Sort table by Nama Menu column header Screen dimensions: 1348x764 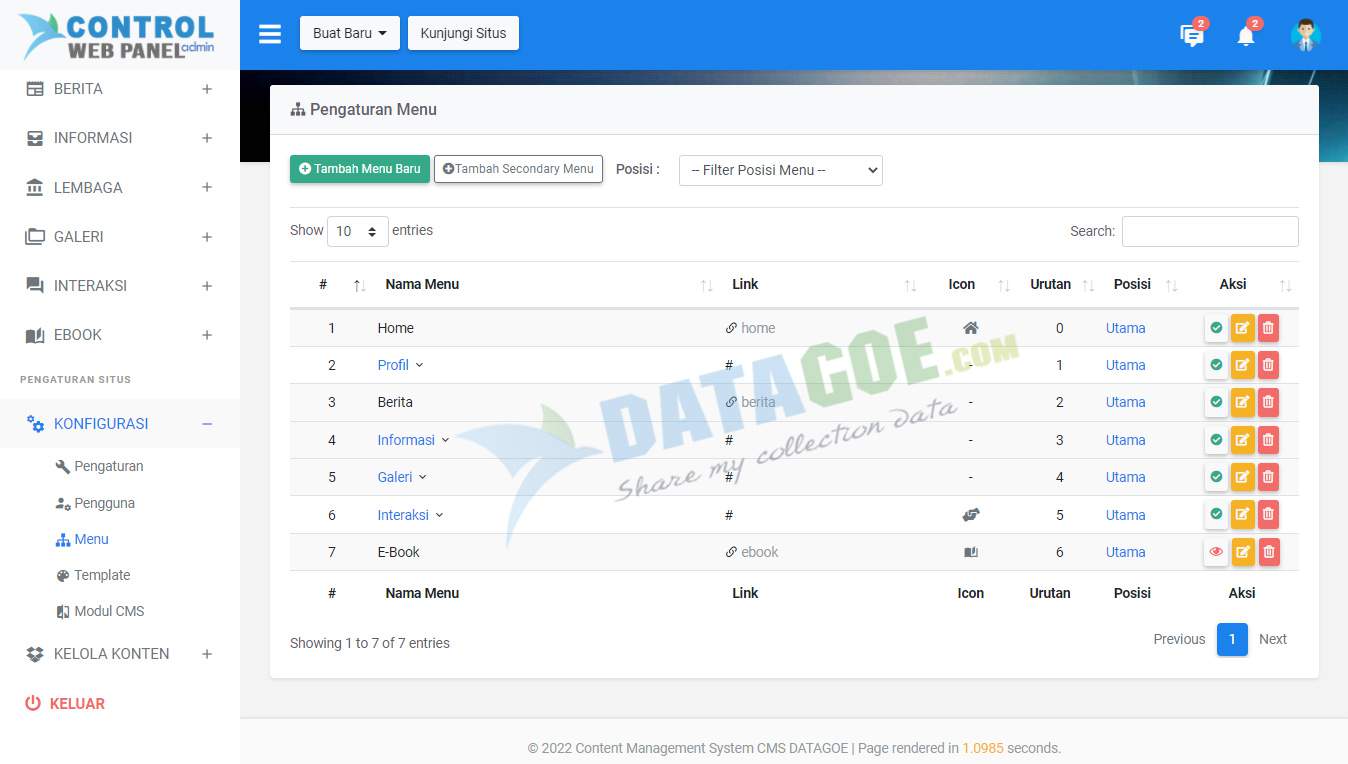tap(422, 284)
